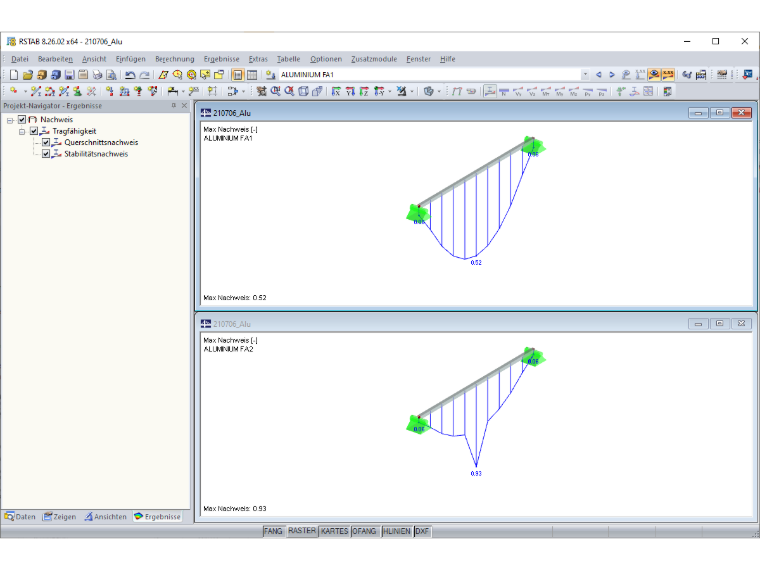The image size is (760, 570).
Task: Uncheck the Stabilitätsnachweis checkbox
Action: pos(46,154)
